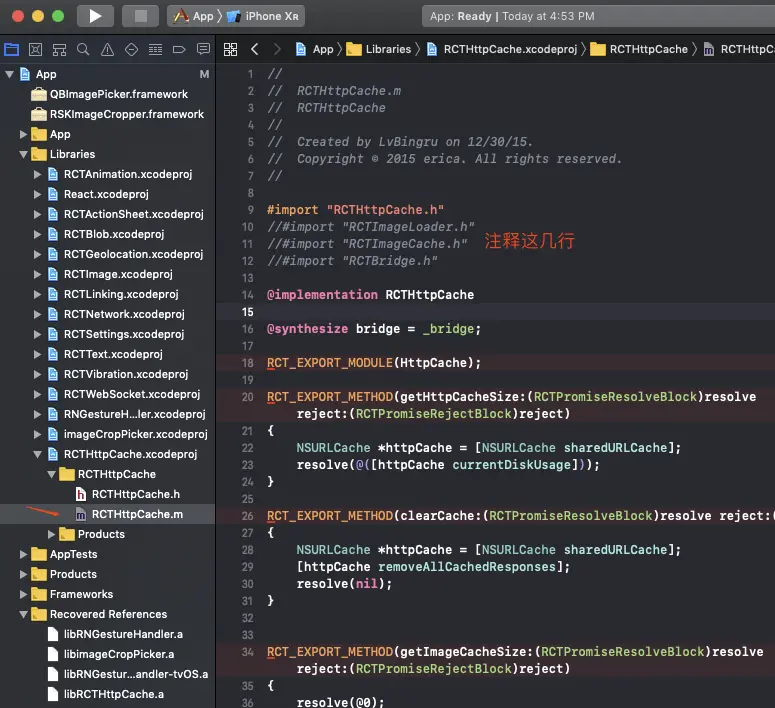Open the App scheme selector
775x708 pixels.
194,16
